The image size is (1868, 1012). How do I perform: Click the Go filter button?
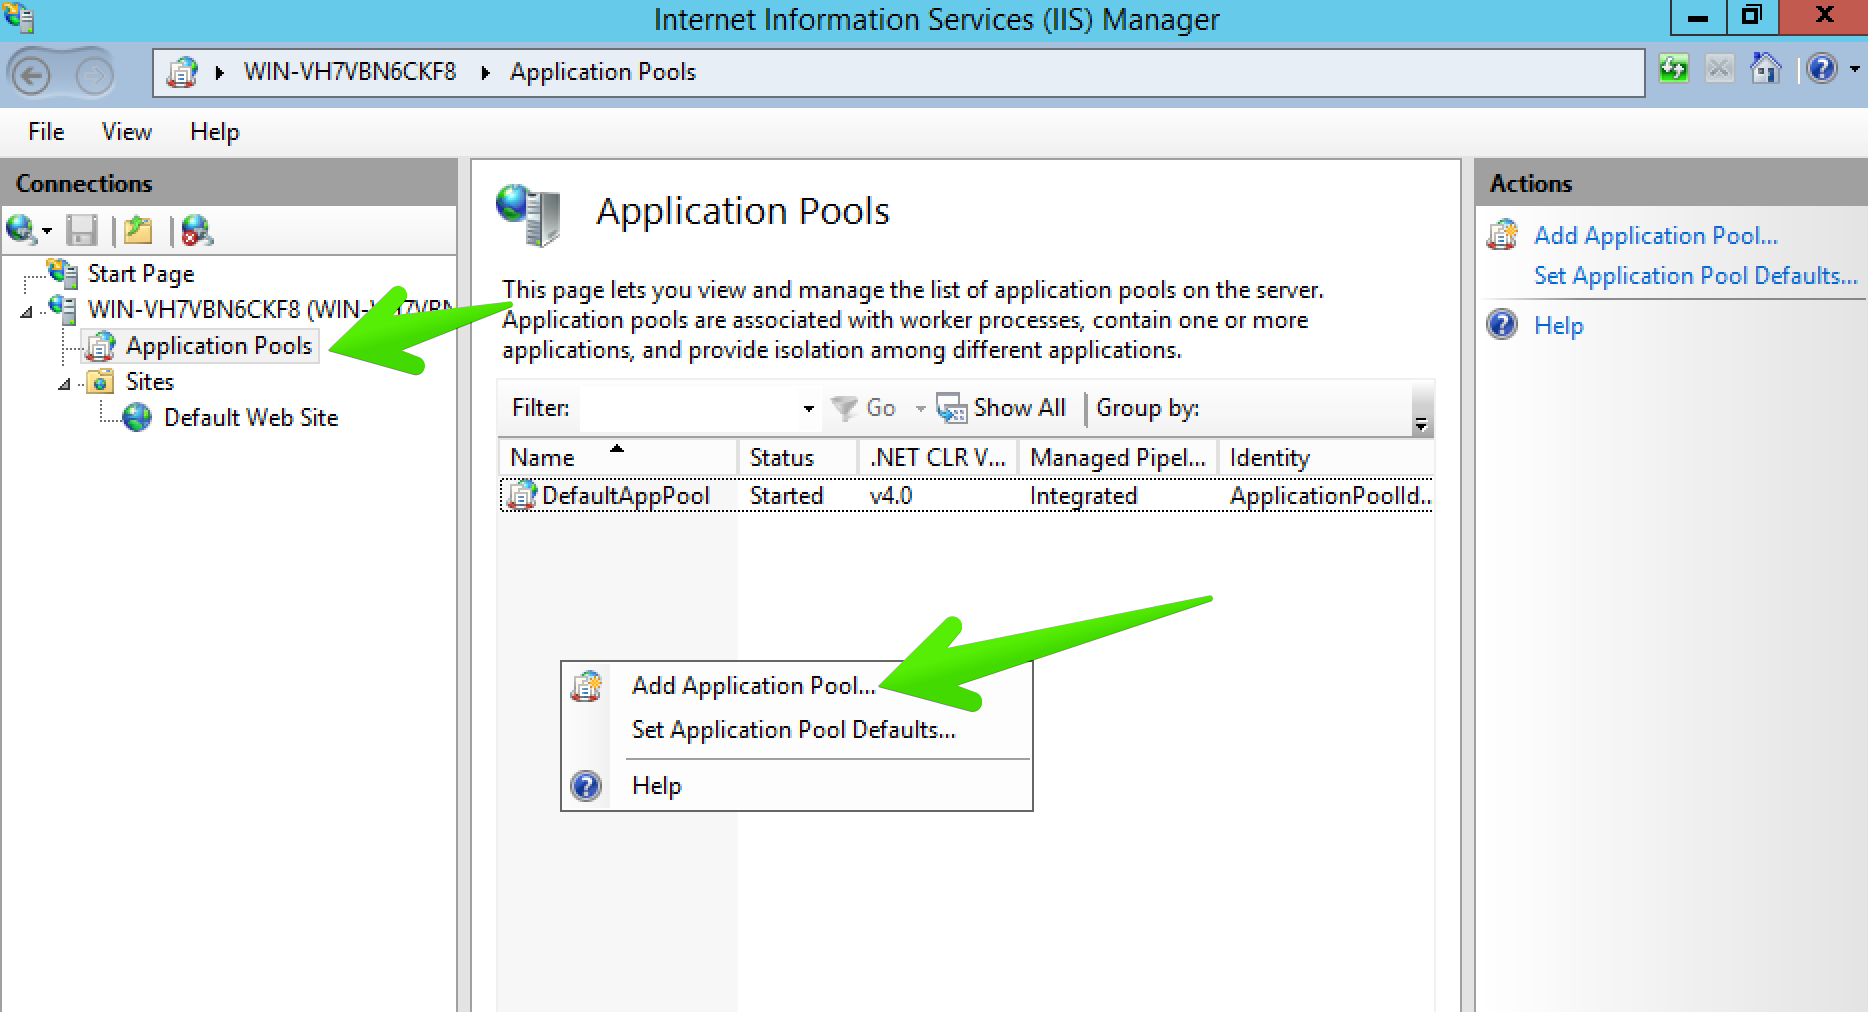(x=865, y=408)
